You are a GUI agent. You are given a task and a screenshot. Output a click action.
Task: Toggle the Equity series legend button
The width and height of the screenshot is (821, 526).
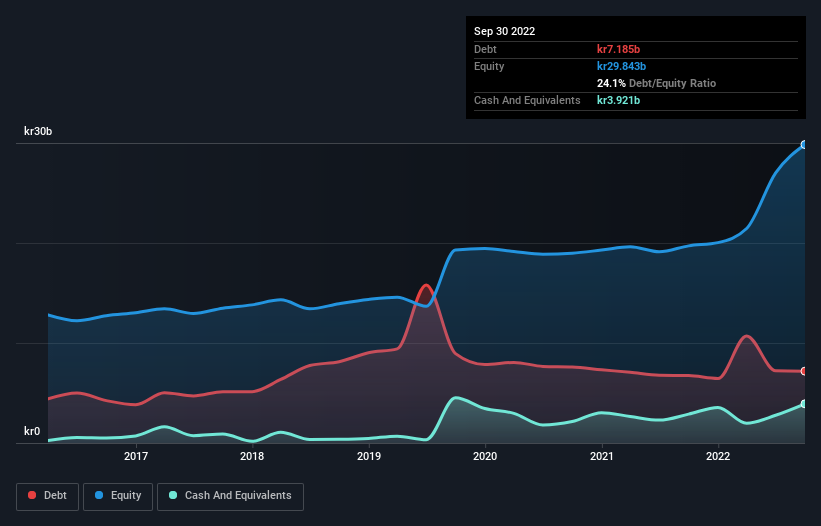(x=118, y=496)
